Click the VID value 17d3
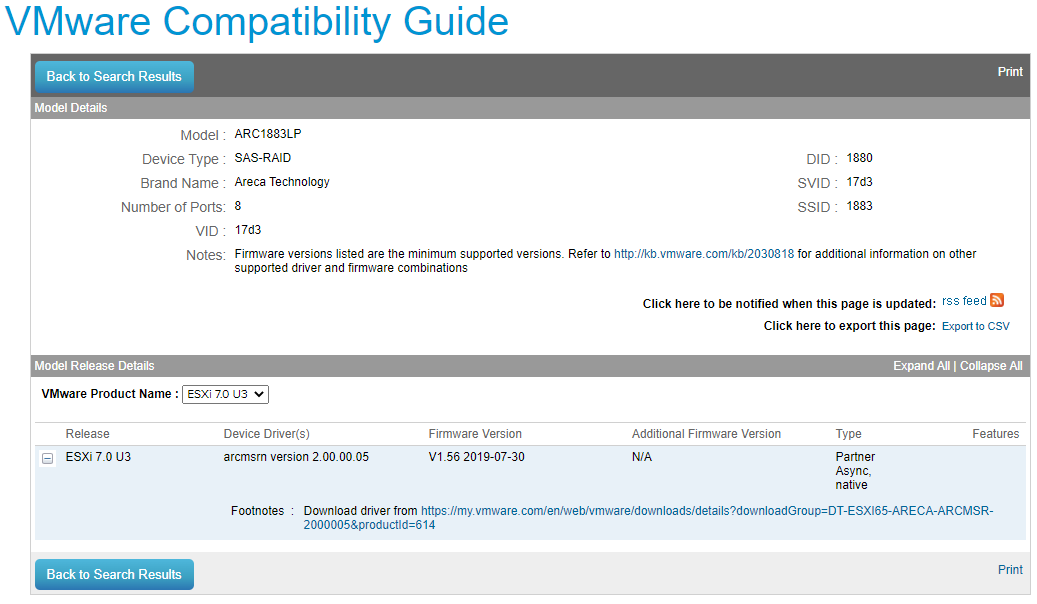This screenshot has height=604, width=1037. 248,230
